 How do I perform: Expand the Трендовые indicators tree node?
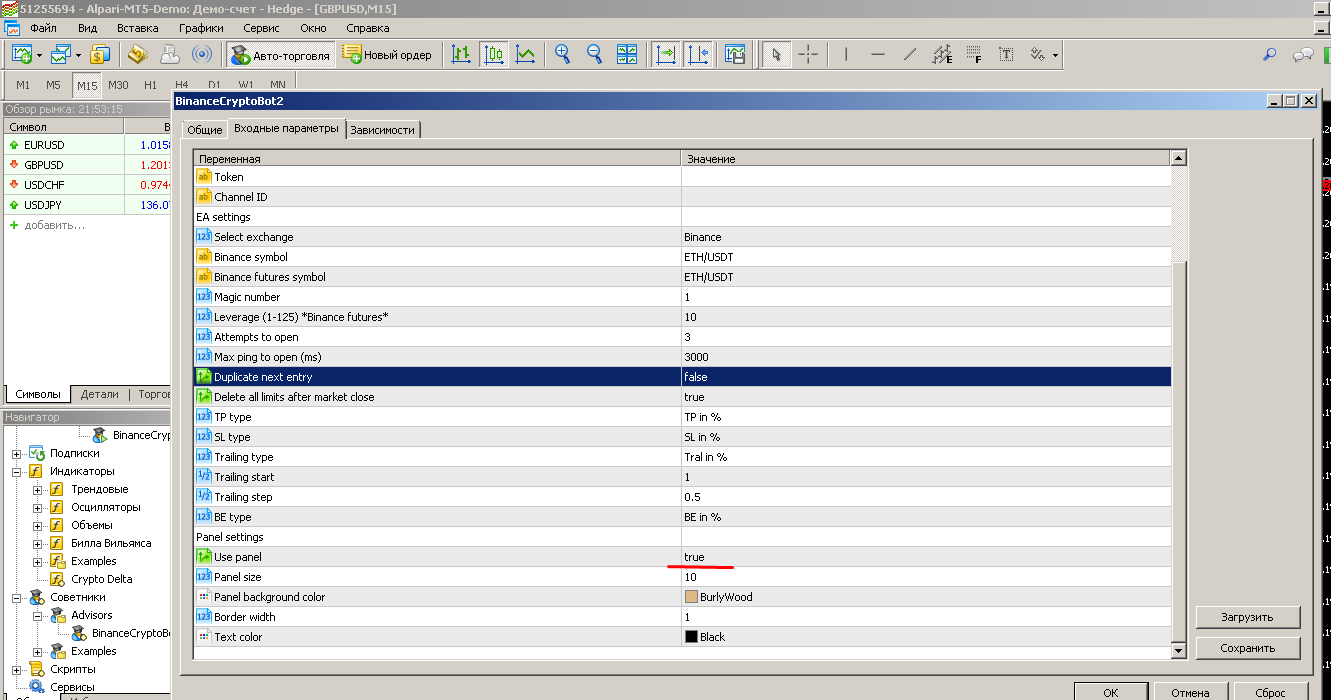click(38, 490)
